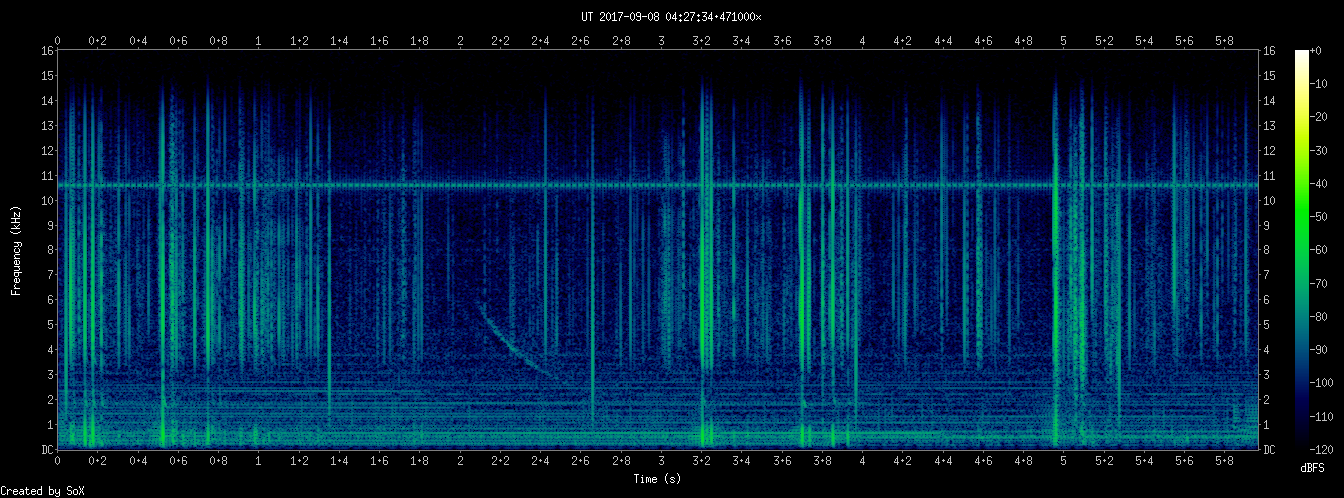Select the '-80' value on the dBFS scale

(1318, 316)
